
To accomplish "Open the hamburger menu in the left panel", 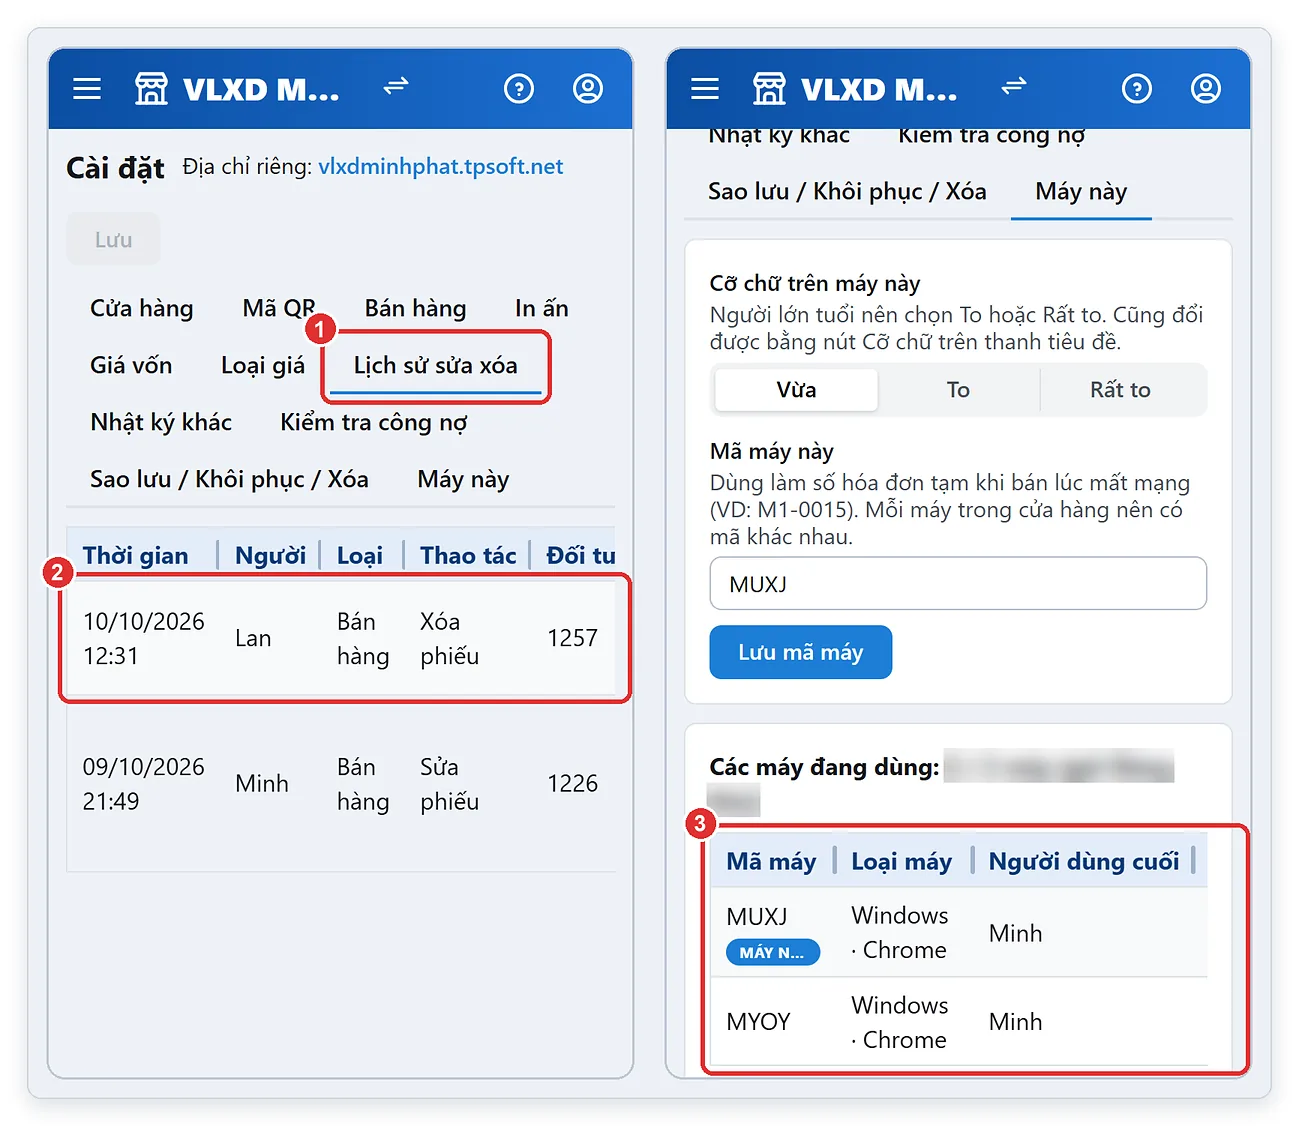I will [x=87, y=89].
